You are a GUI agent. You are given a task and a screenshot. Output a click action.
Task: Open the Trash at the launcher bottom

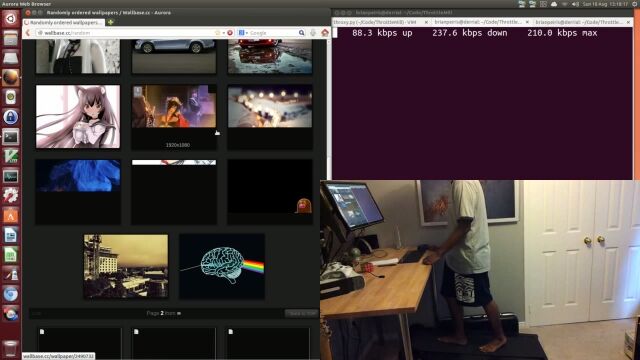point(11,349)
